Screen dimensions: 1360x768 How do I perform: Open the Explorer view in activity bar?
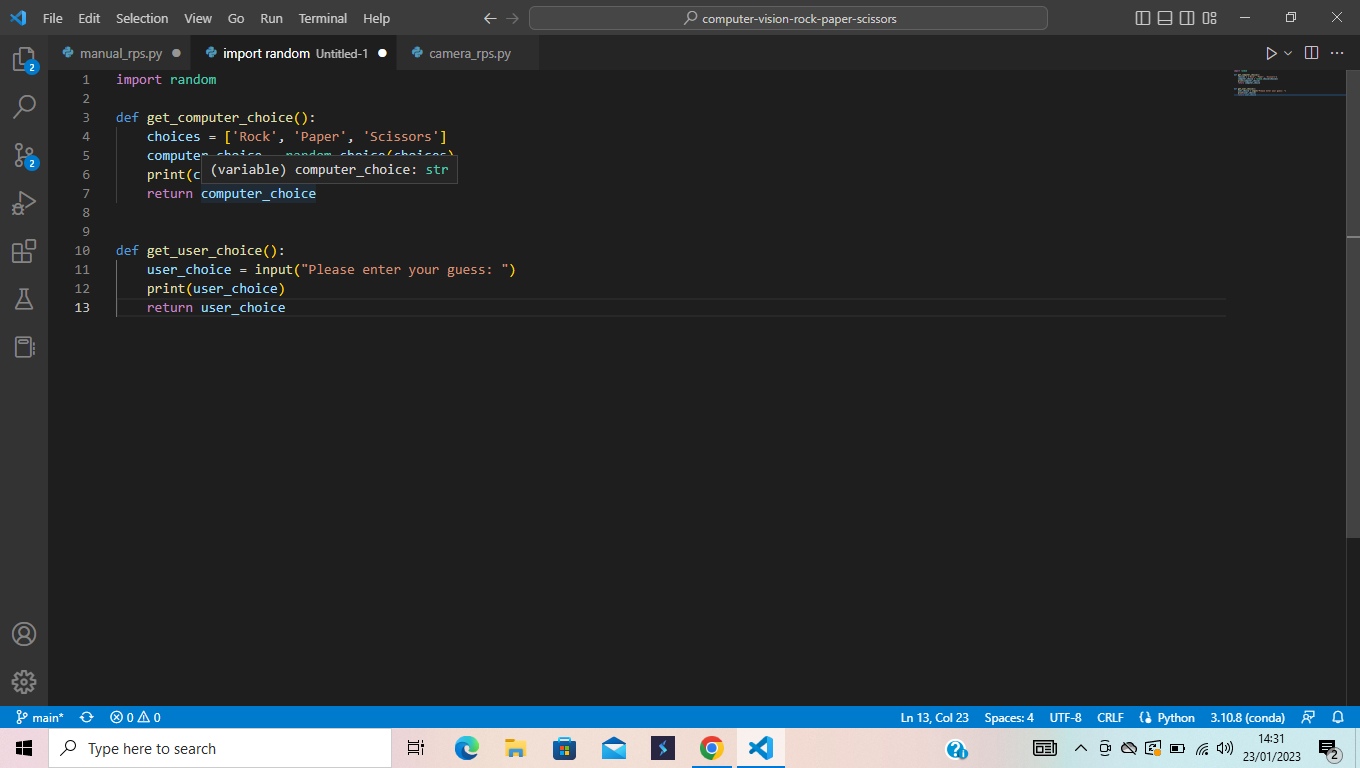[24, 59]
